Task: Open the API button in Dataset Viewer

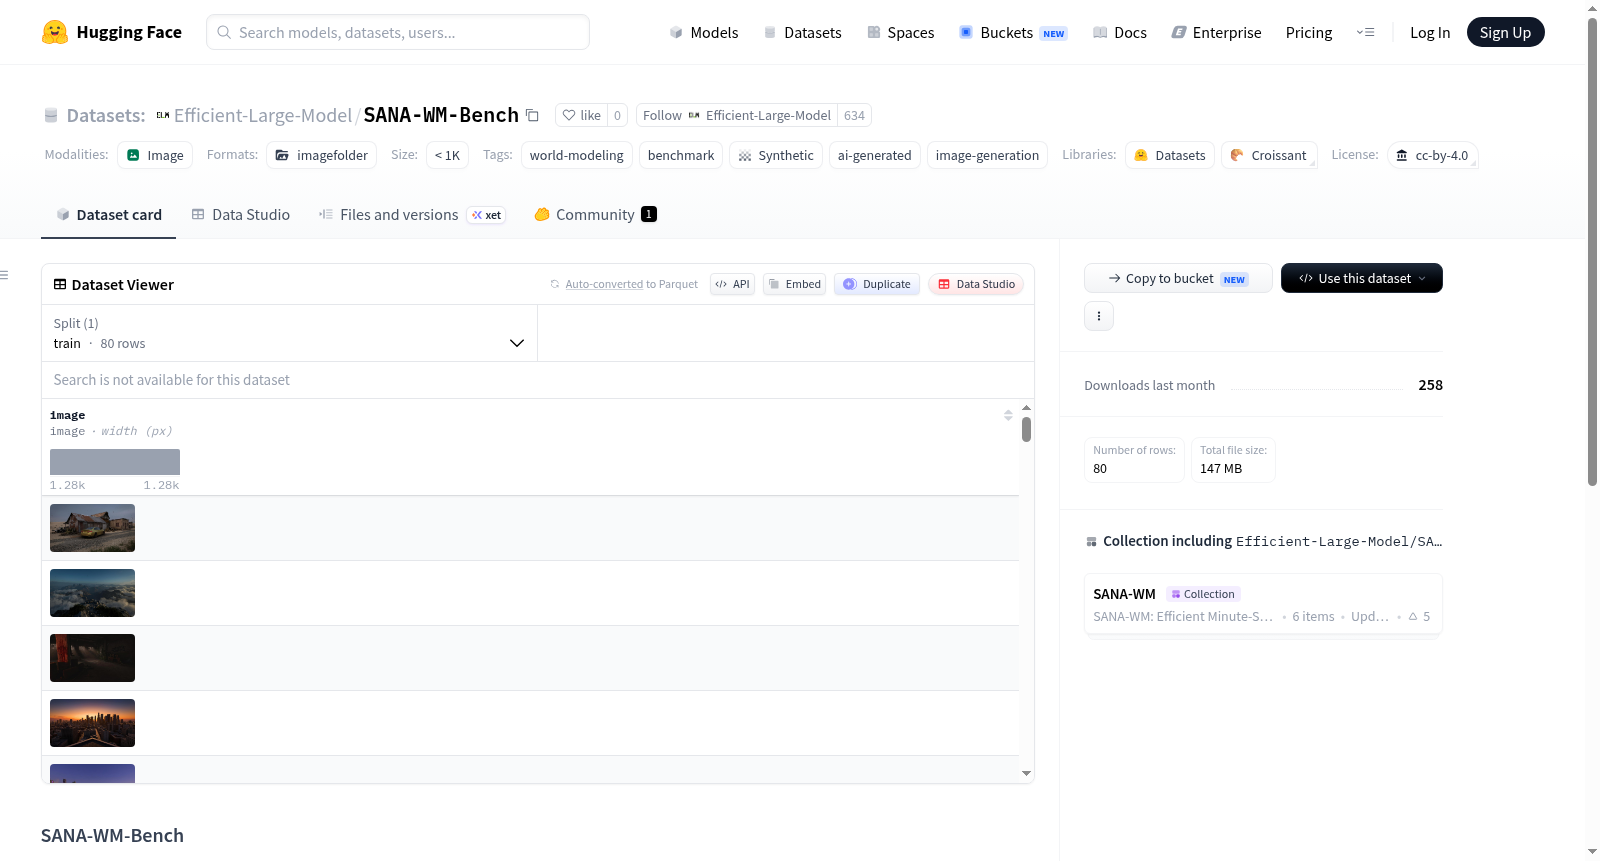Action: point(732,284)
